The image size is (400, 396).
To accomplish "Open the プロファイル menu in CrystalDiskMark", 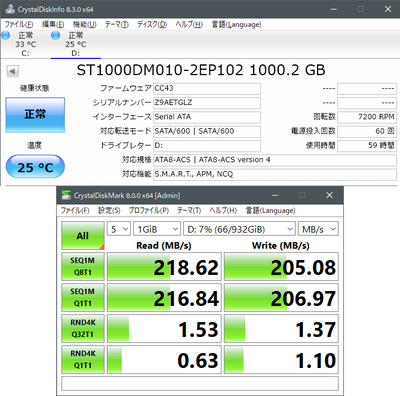I will click(149, 211).
